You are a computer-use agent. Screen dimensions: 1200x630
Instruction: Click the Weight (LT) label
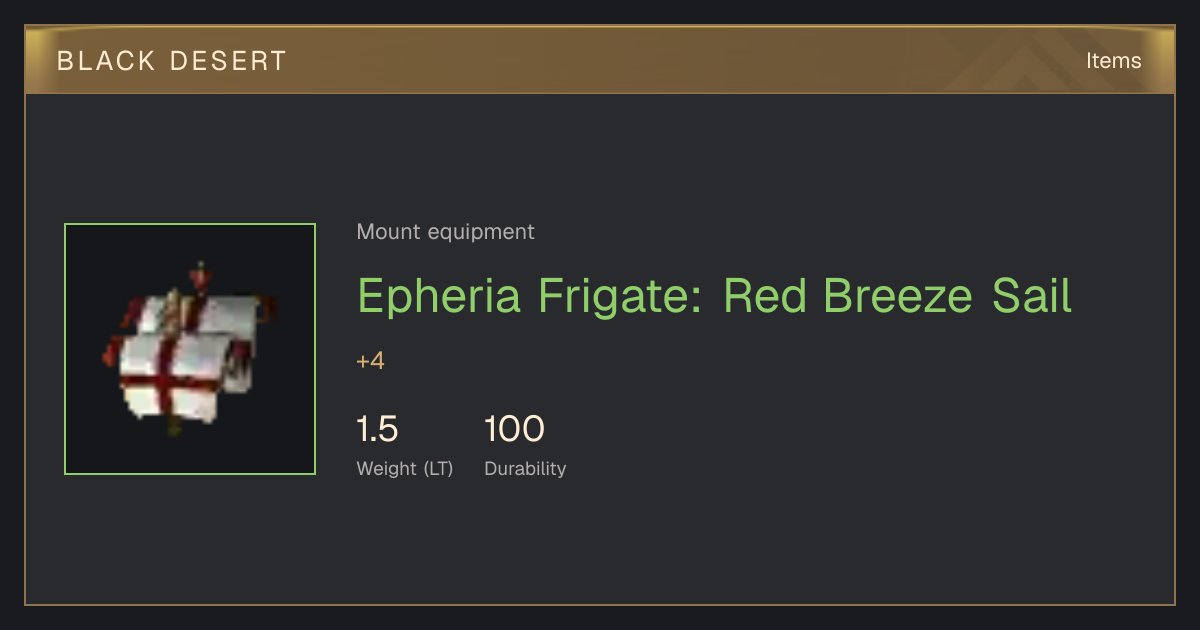click(x=405, y=469)
